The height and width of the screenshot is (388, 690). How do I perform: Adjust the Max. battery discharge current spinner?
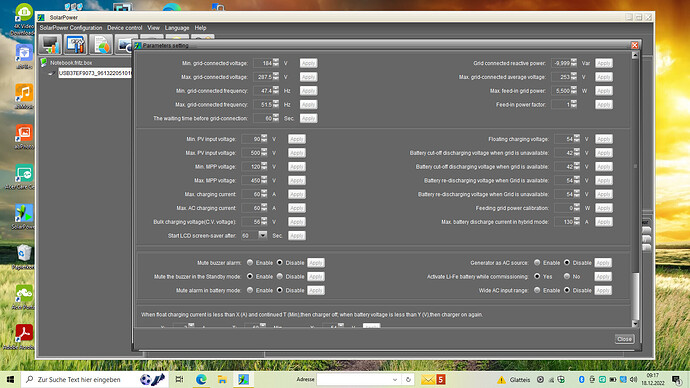pyautogui.click(x=576, y=221)
